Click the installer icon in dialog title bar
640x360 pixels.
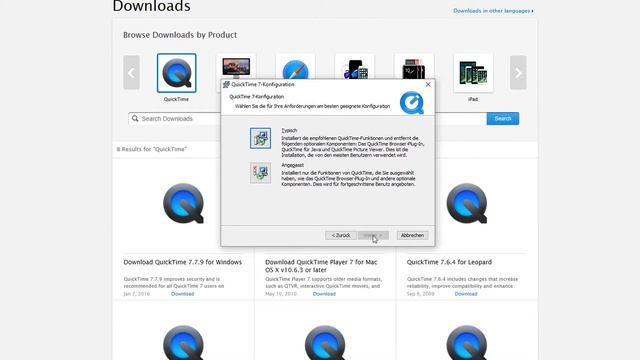226,84
